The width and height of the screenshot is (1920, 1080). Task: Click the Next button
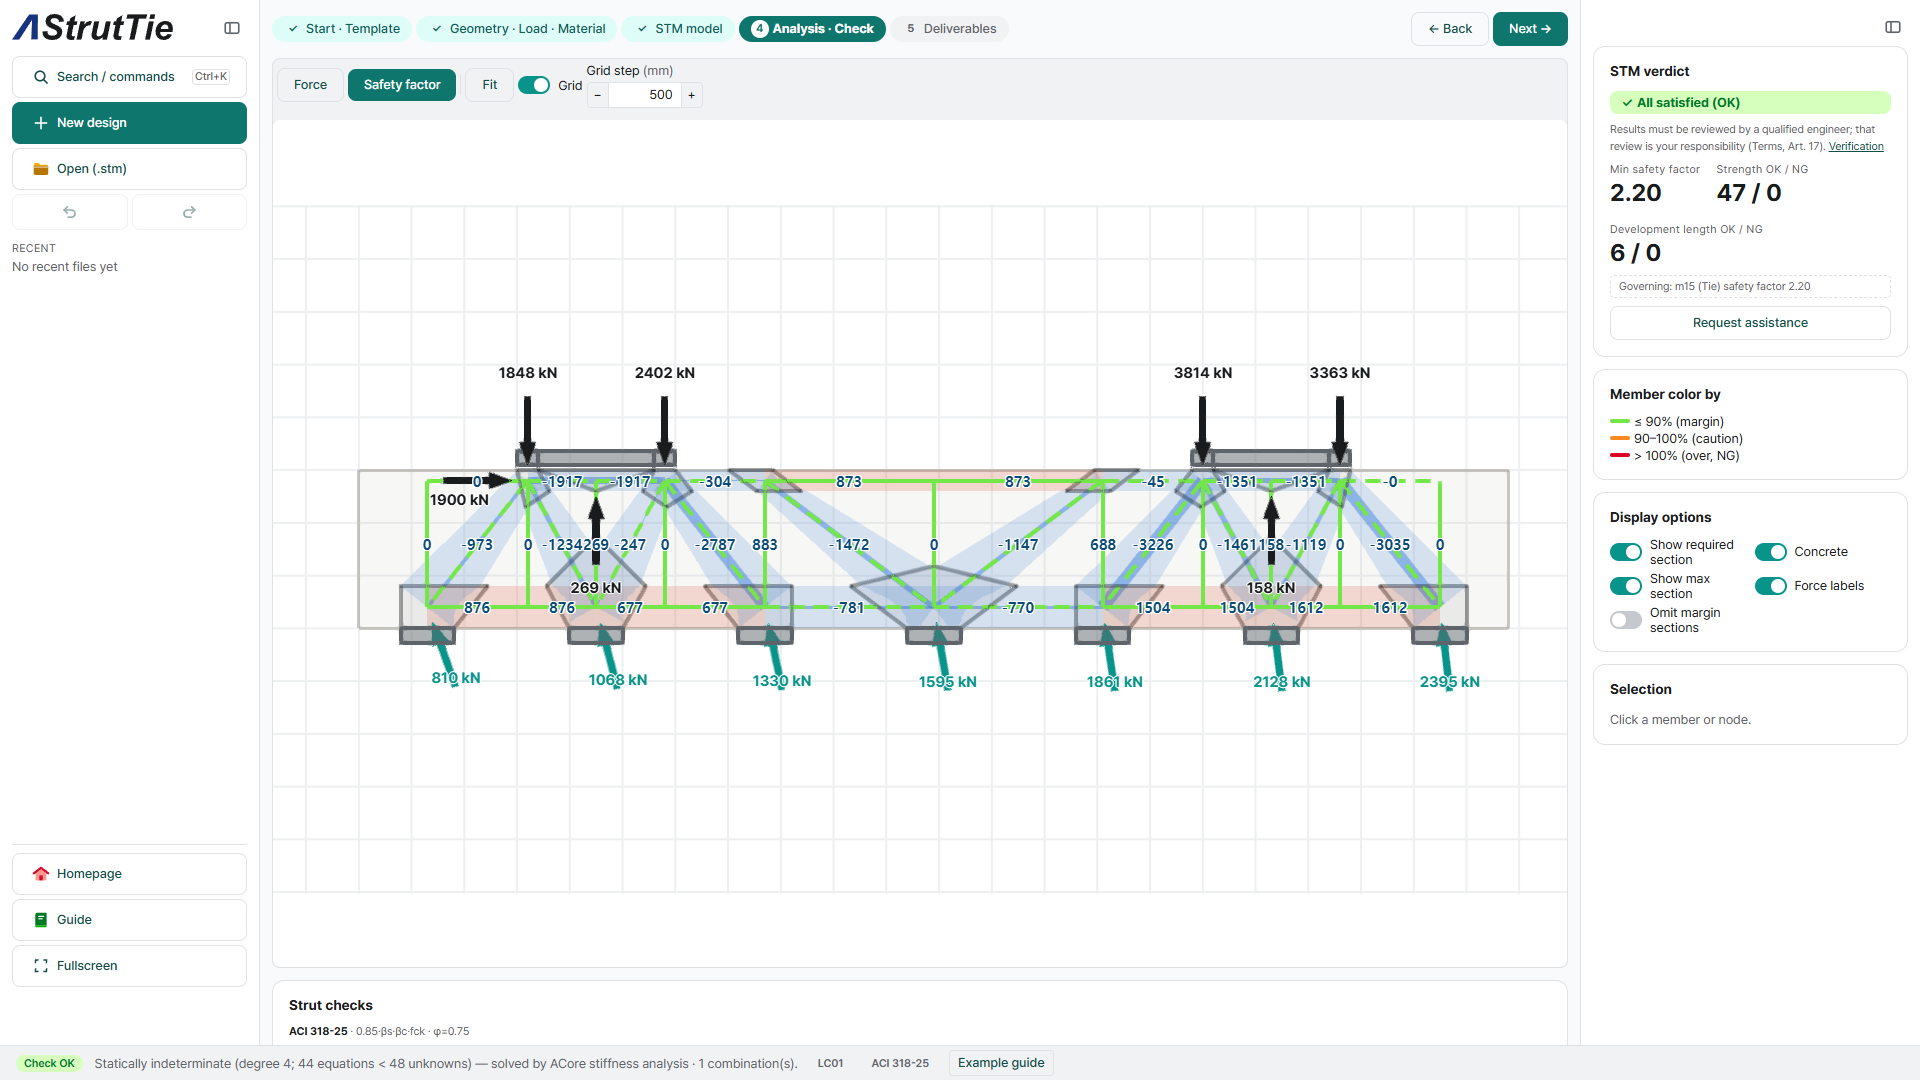1530,29
